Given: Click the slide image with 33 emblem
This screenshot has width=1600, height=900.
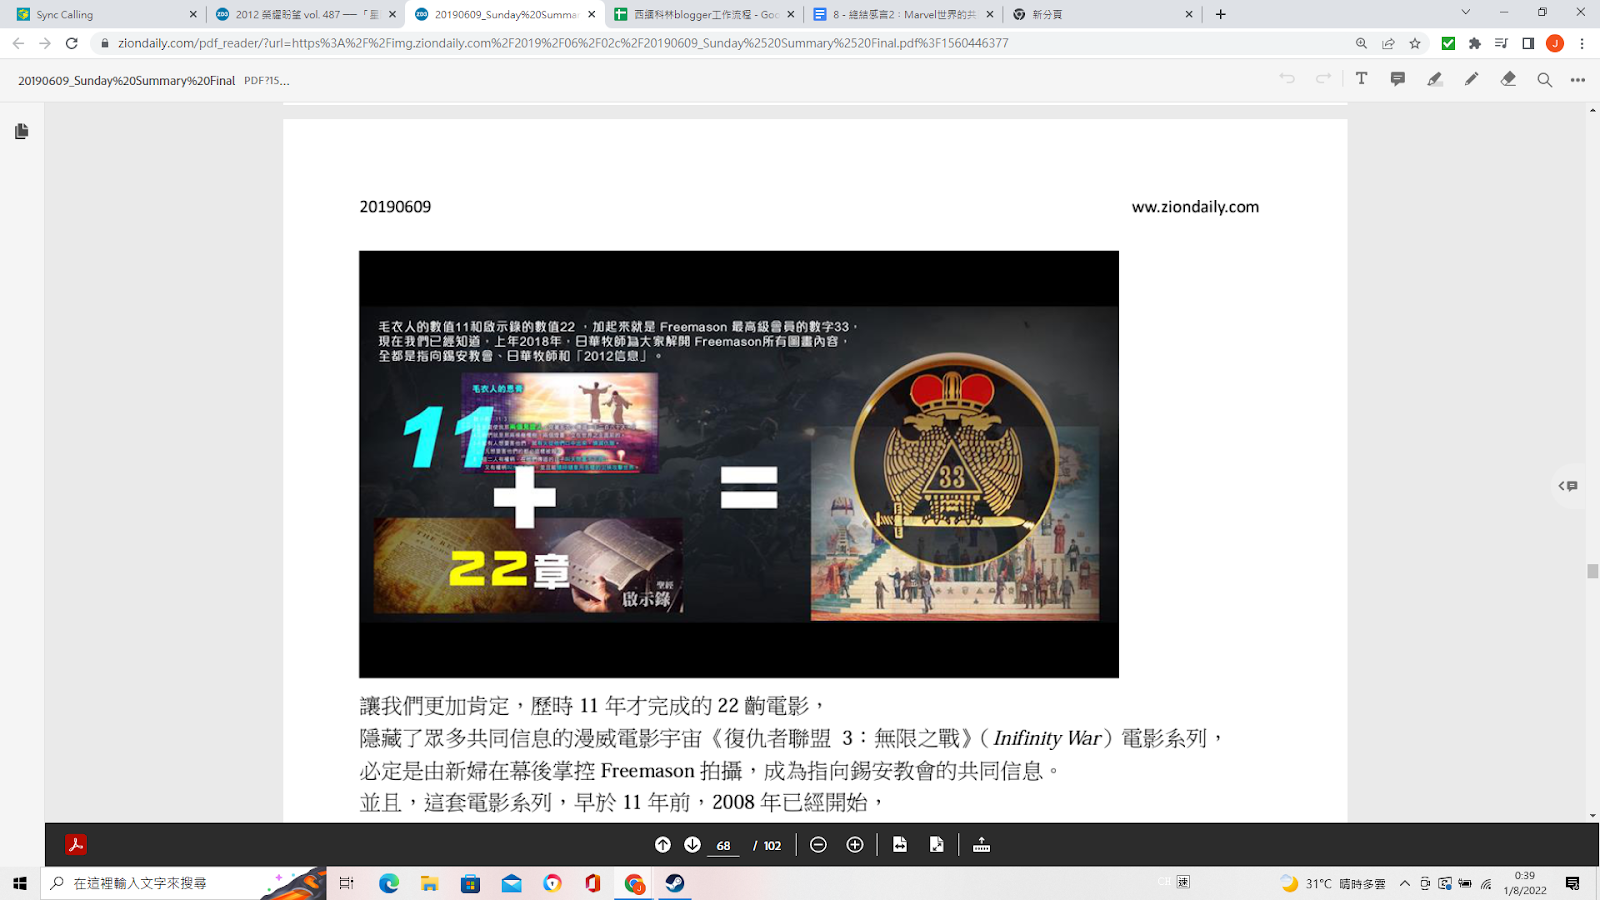Looking at the screenshot, I should coord(739,464).
